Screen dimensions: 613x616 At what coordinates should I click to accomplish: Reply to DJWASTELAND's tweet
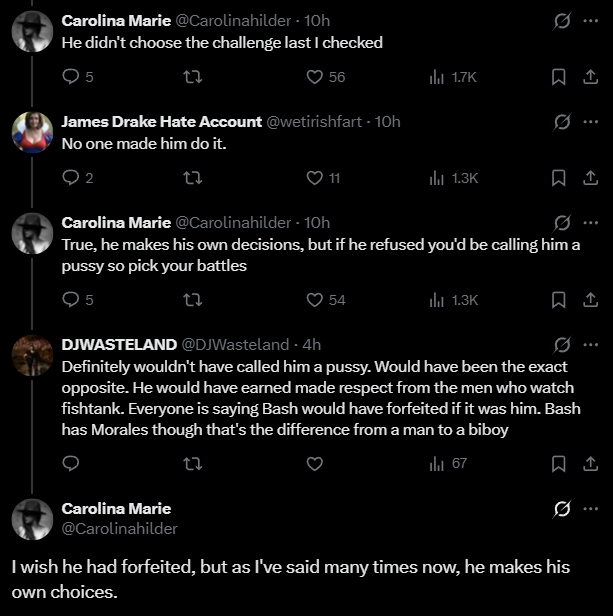pyautogui.click(x=70, y=463)
